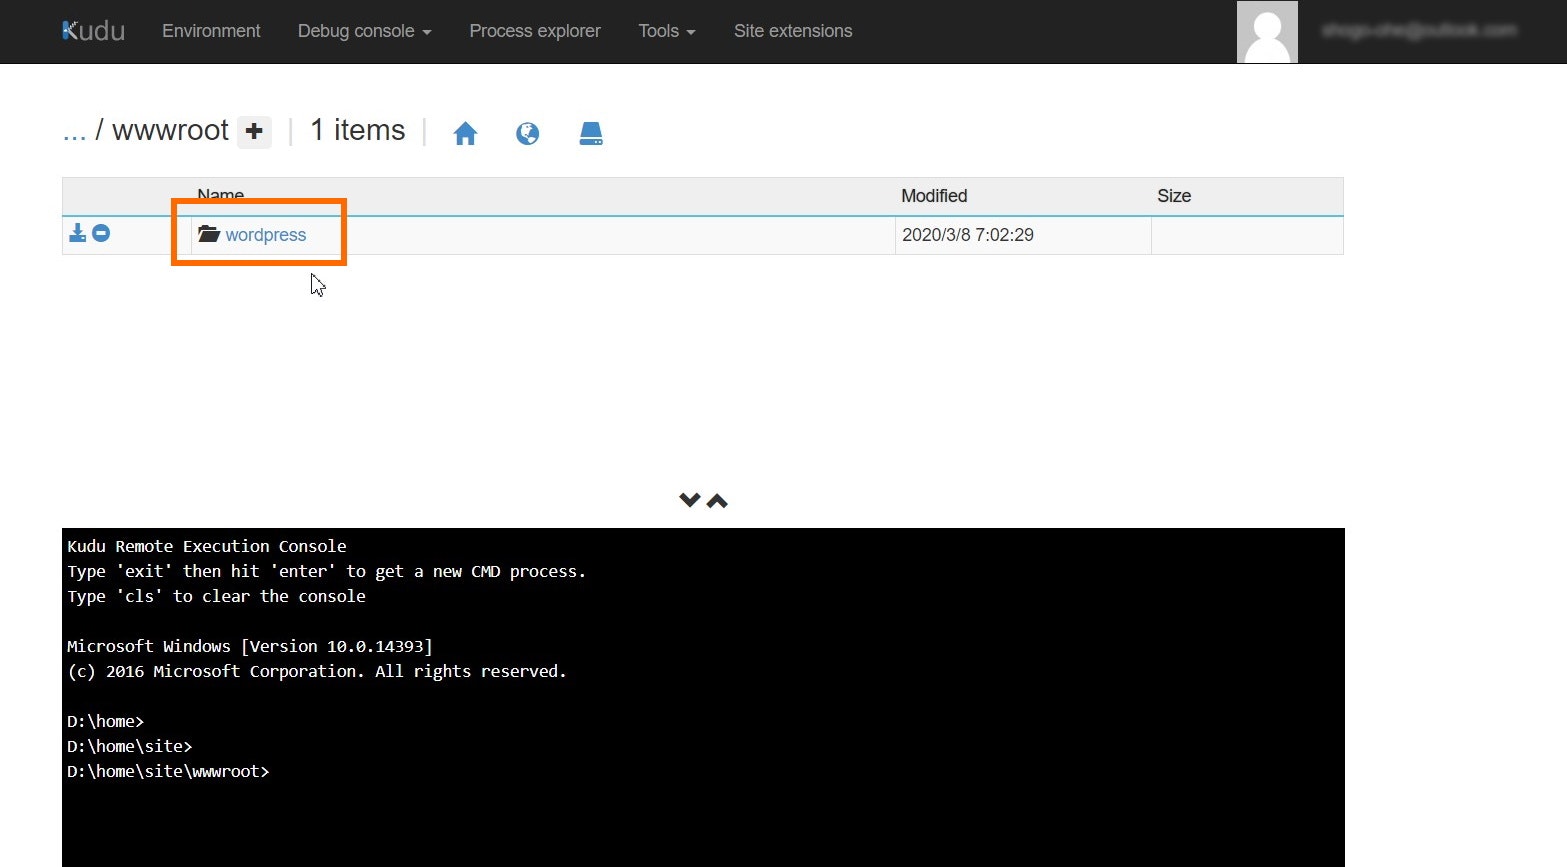The image size is (1567, 867).
Task: Open the site root via the globe icon
Action: click(x=528, y=132)
